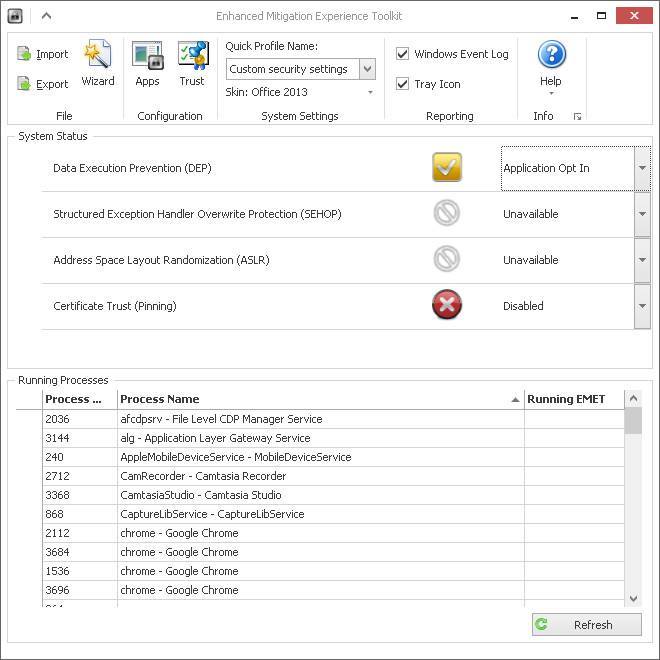Collapse the ribbon with the caret arrow
Viewport: 660px width, 660px height.
[x=46, y=16]
